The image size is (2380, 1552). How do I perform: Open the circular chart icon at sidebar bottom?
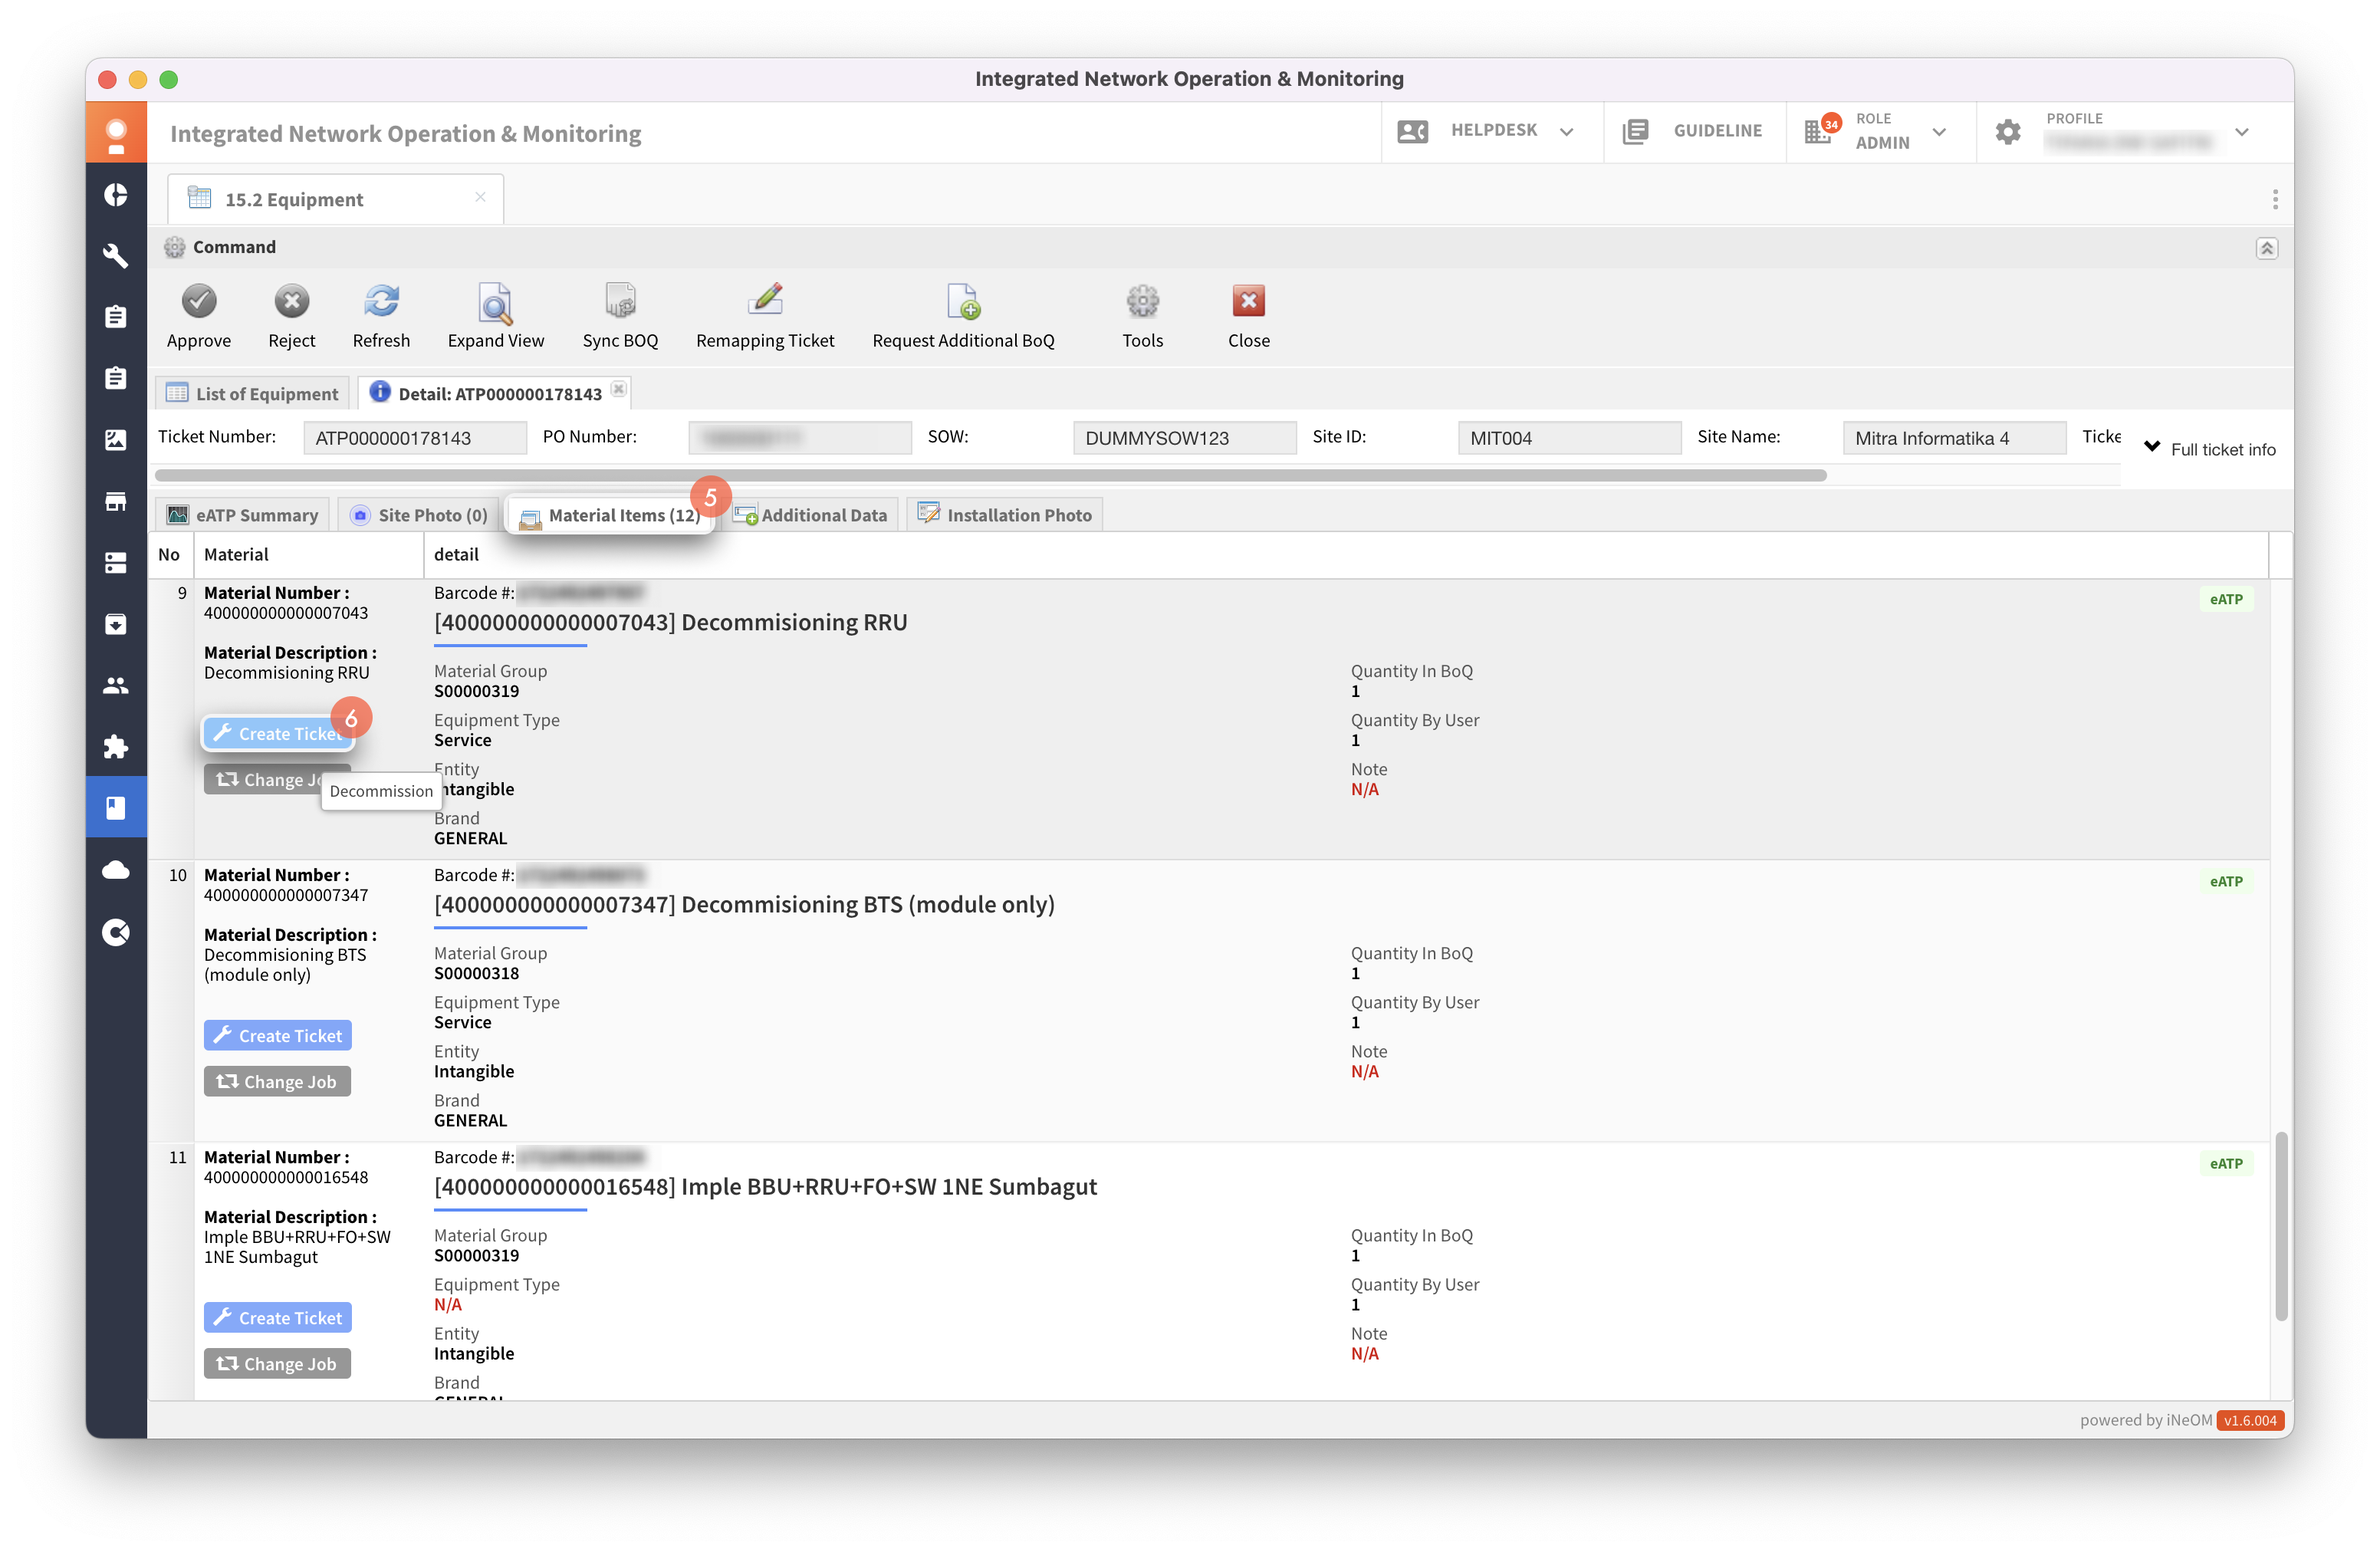(116, 932)
